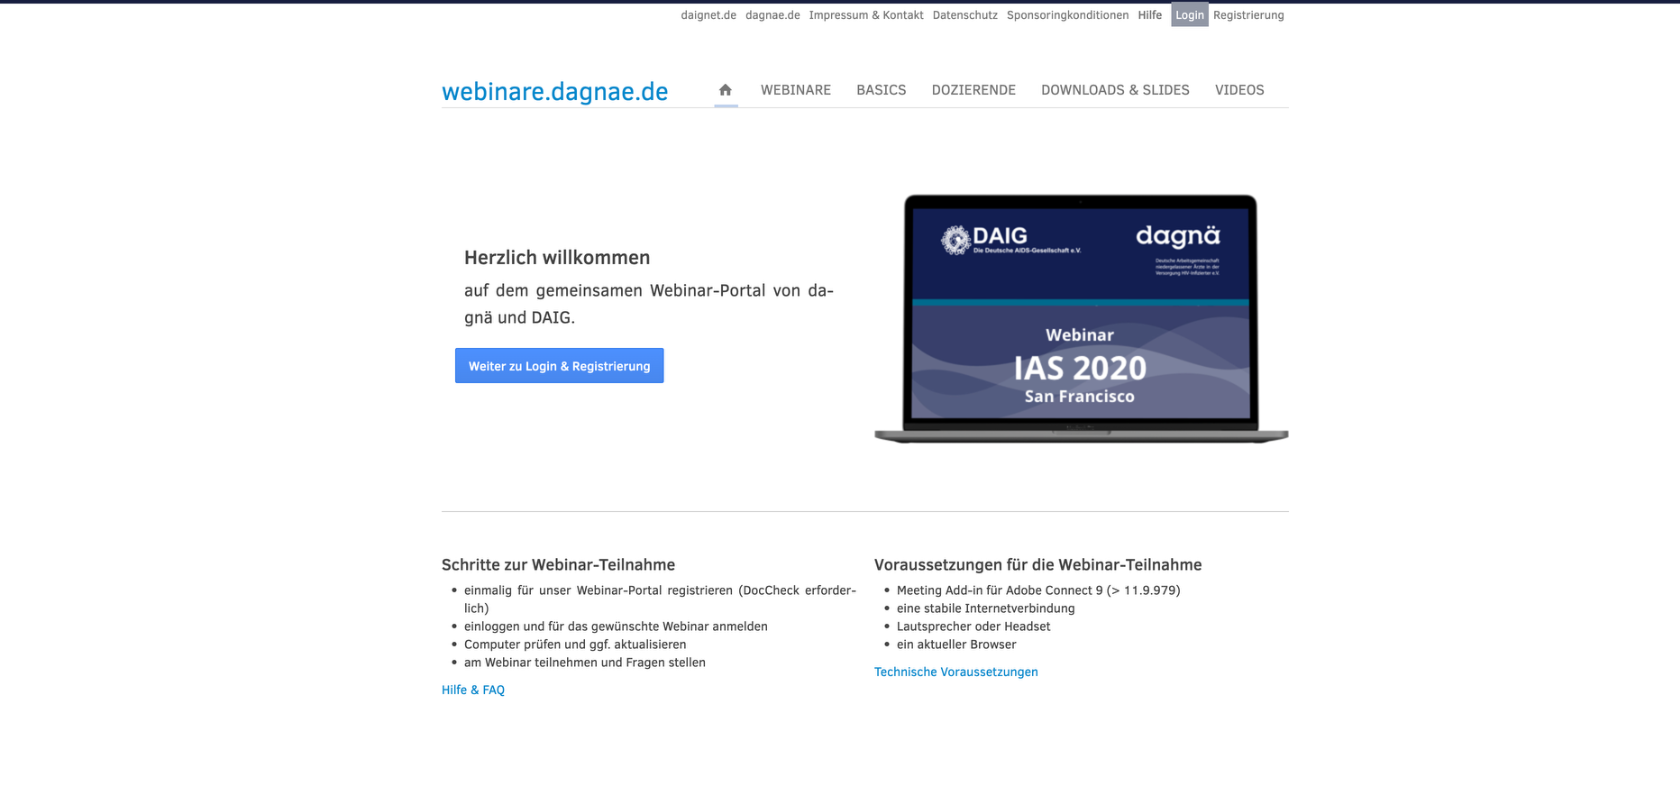The image size is (1680, 794).
Task: Select DOWNLOADS & SLIDES in navigation
Action: pos(1115,90)
